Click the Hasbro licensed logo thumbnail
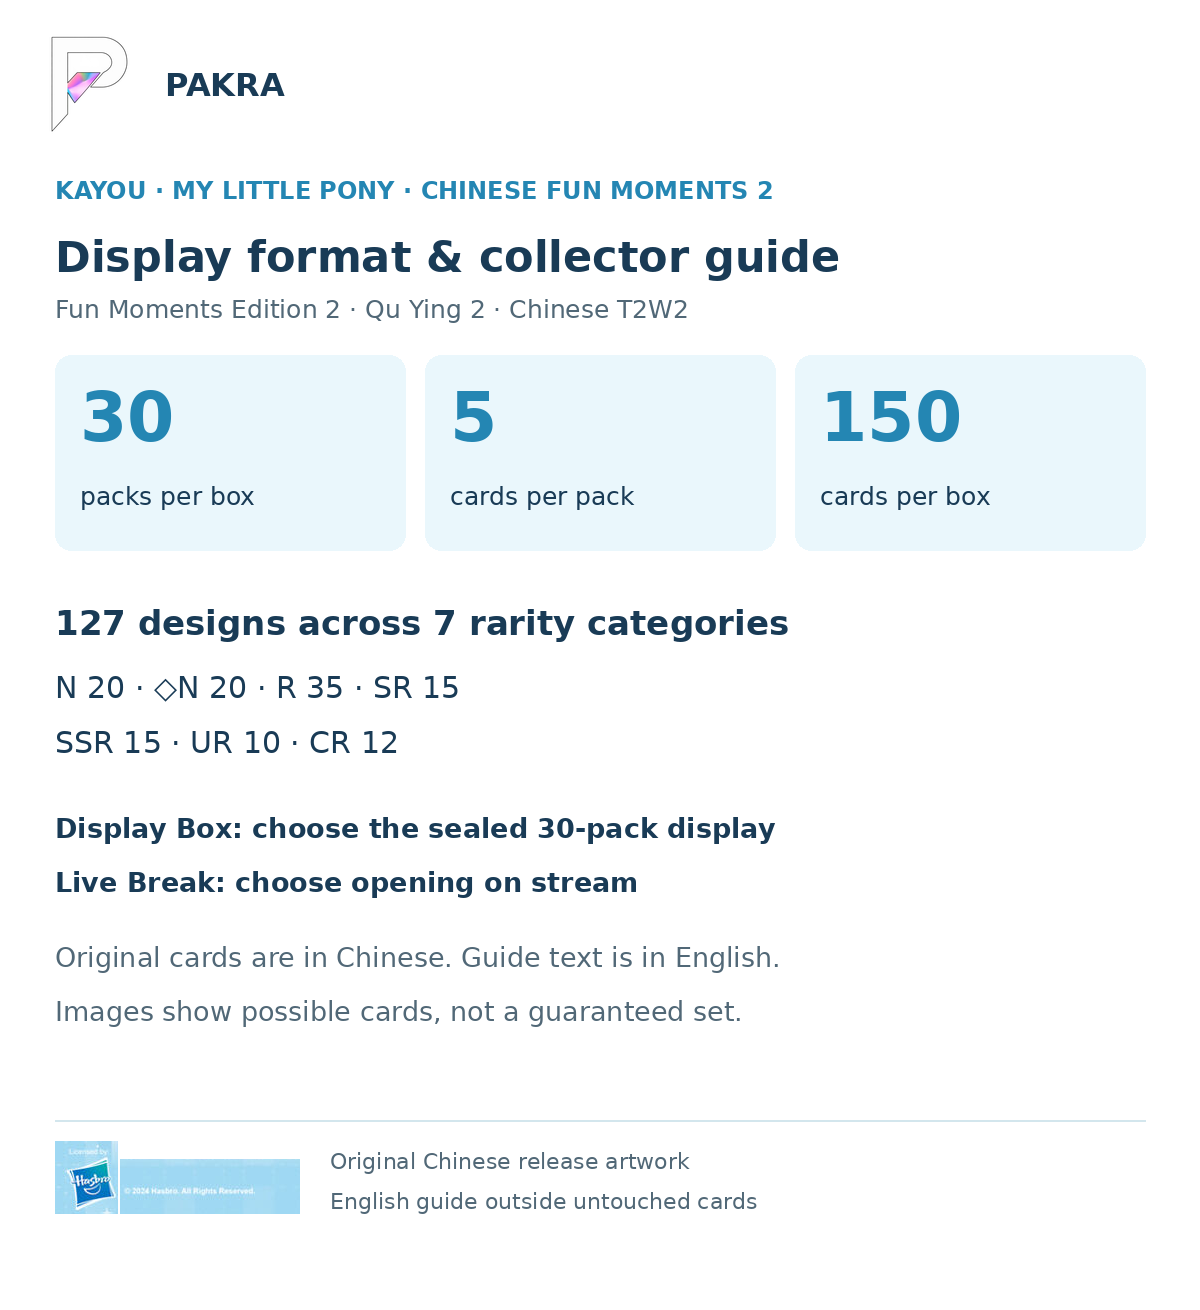 87,1177
